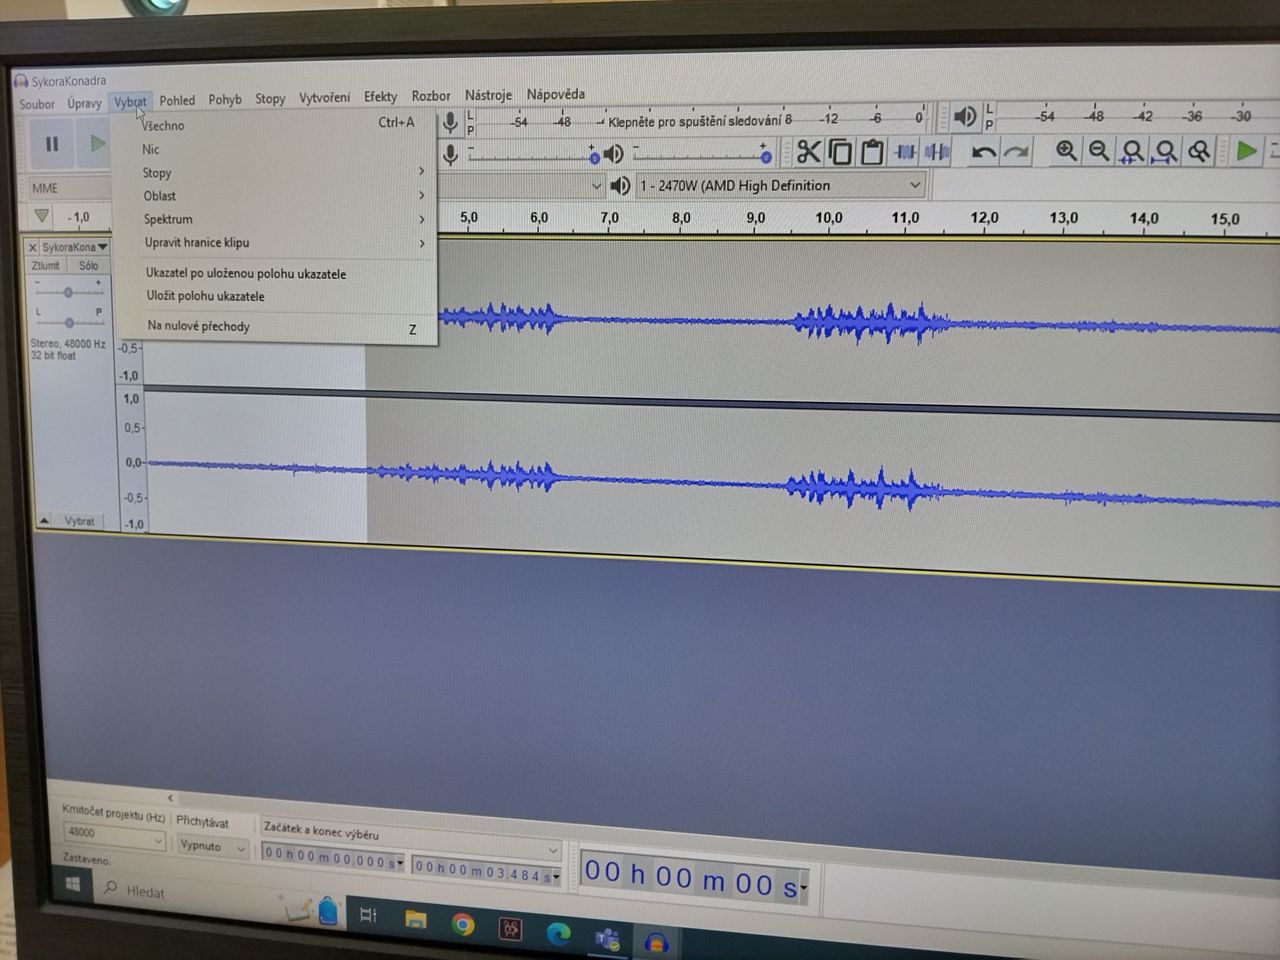The height and width of the screenshot is (960, 1280).
Task: Open the MME audio host dropdown
Action: (x=70, y=188)
